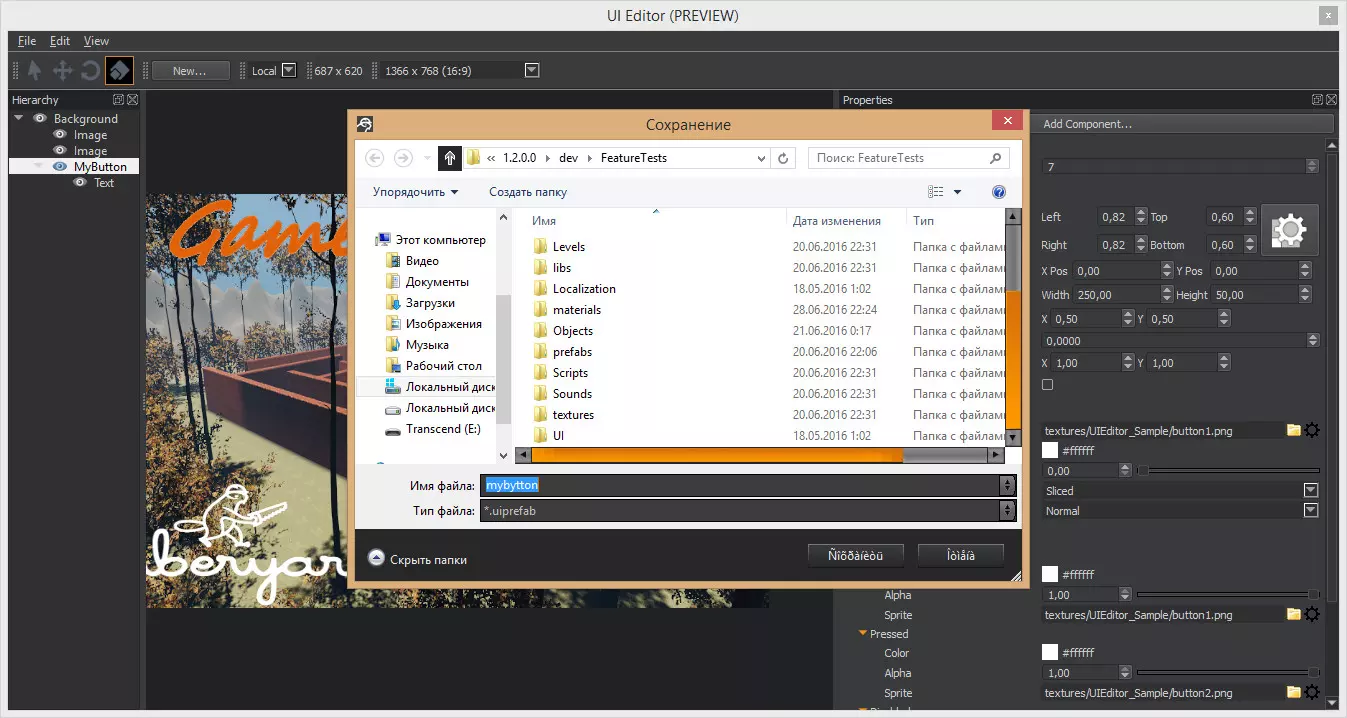Choose the rotate tool in toolbar
The height and width of the screenshot is (718, 1347).
point(90,70)
